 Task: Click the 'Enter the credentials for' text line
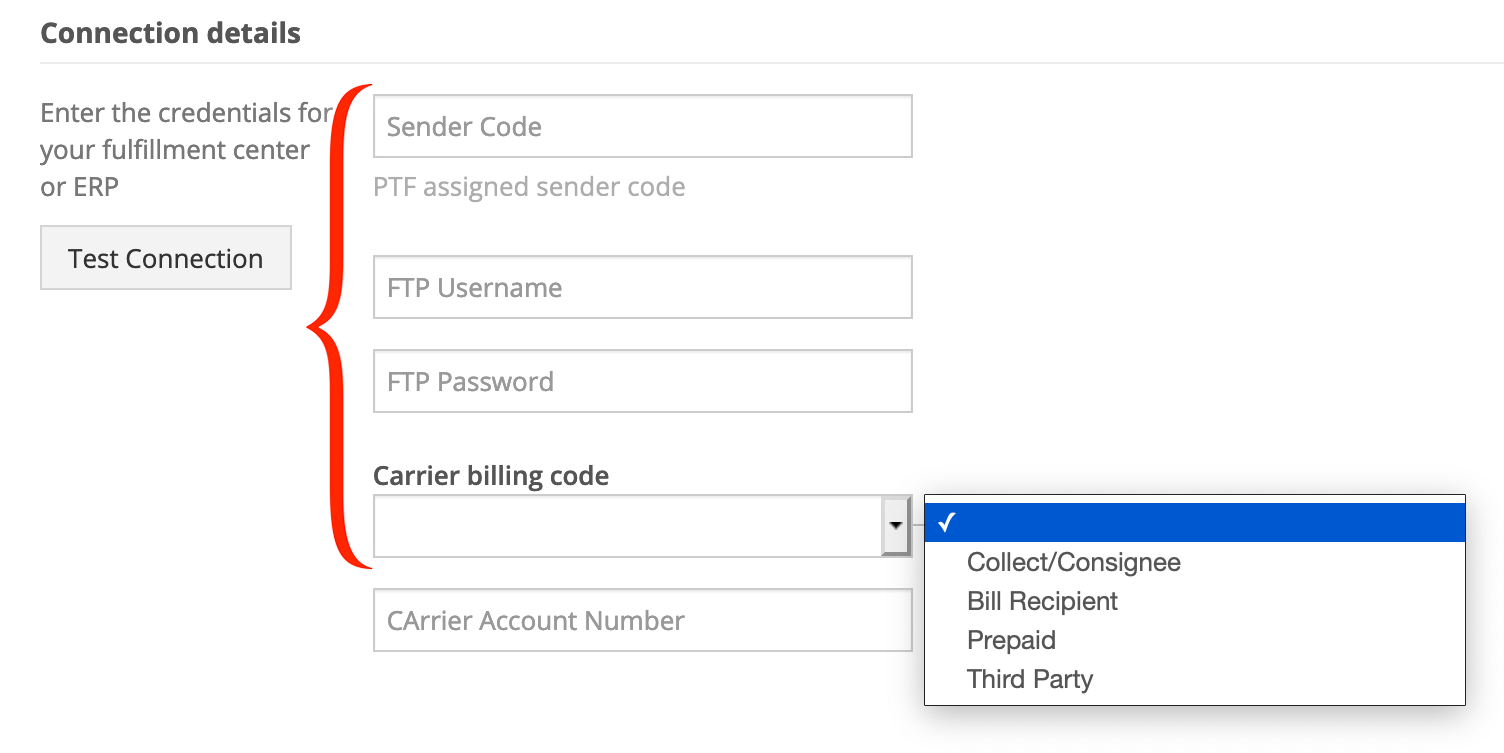[186, 113]
